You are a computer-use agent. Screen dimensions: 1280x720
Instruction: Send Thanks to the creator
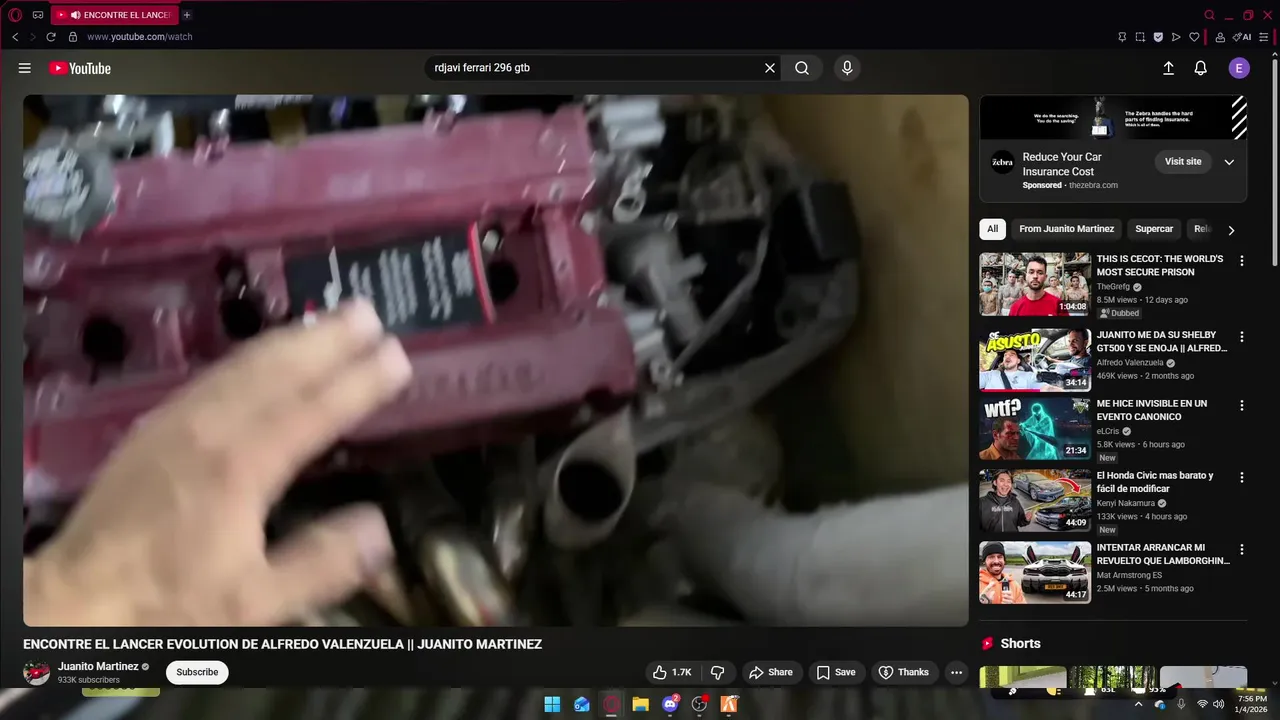pos(903,672)
